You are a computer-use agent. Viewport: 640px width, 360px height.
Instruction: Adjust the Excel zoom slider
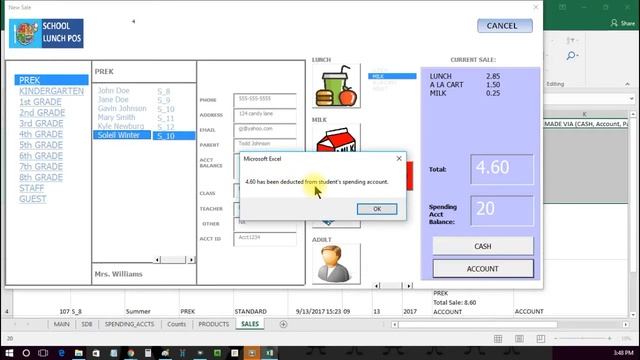pos(582,339)
